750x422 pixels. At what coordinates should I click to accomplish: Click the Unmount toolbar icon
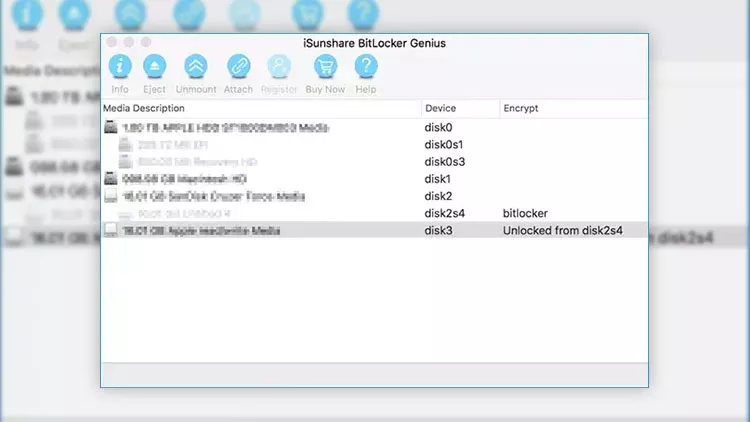click(196, 66)
